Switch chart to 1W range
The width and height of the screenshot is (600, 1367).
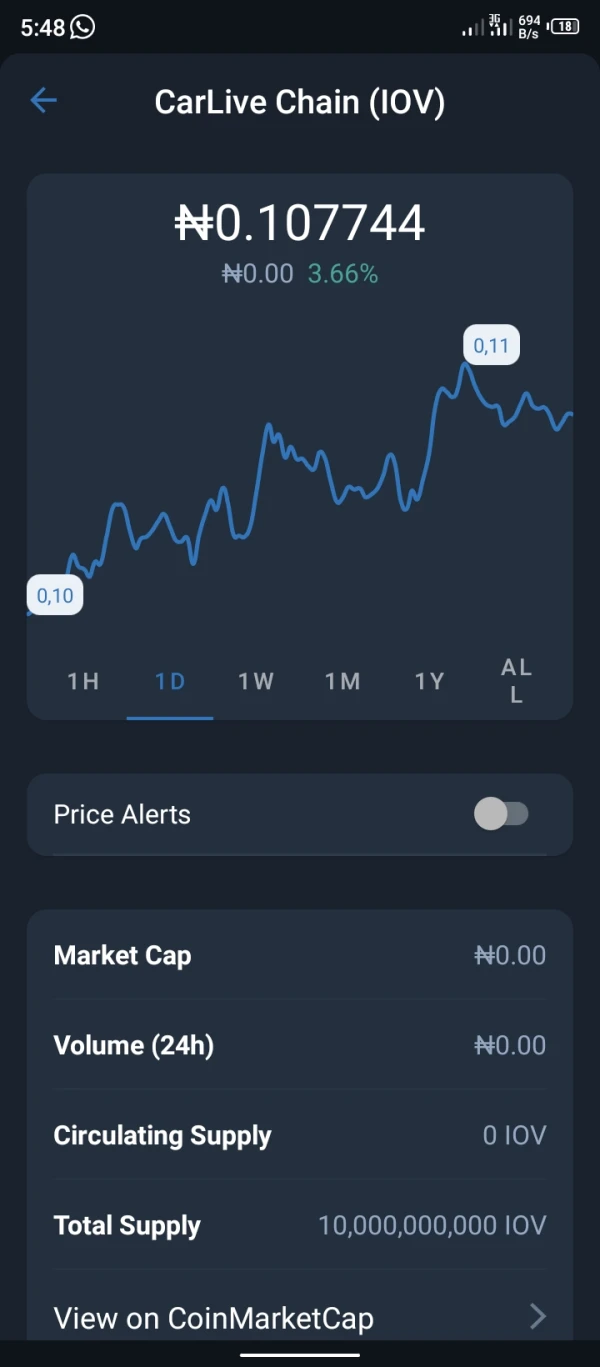pyautogui.click(x=256, y=682)
